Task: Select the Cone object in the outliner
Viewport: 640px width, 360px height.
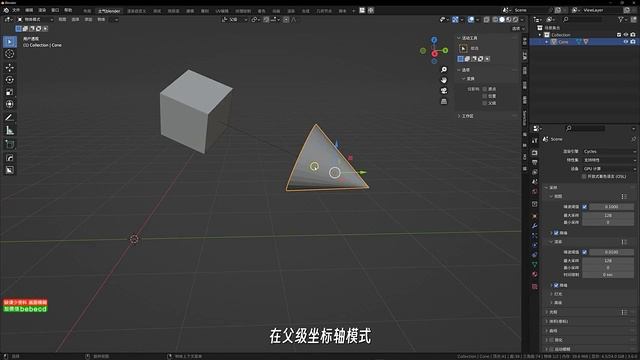Action: coord(563,42)
